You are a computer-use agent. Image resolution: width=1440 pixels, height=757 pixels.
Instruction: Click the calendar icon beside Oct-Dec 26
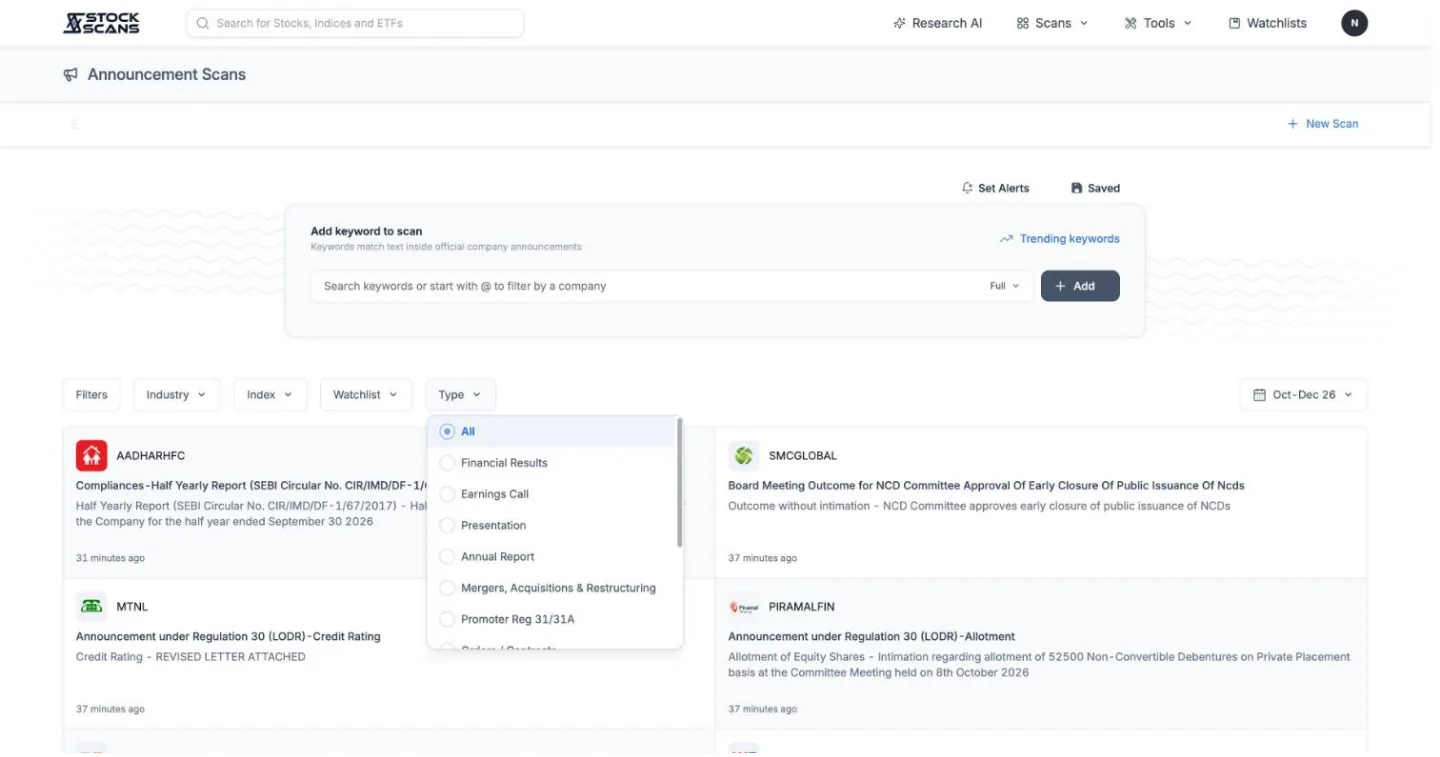(x=1259, y=395)
